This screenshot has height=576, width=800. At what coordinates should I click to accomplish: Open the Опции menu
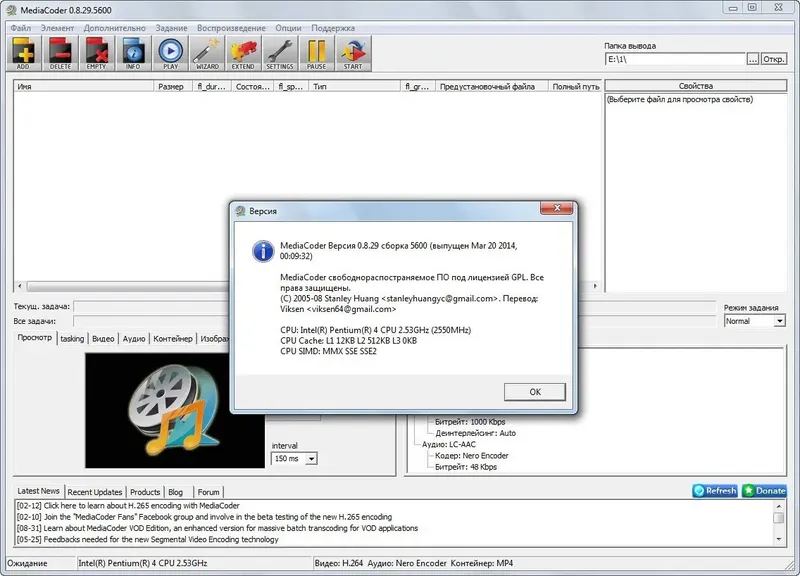288,28
